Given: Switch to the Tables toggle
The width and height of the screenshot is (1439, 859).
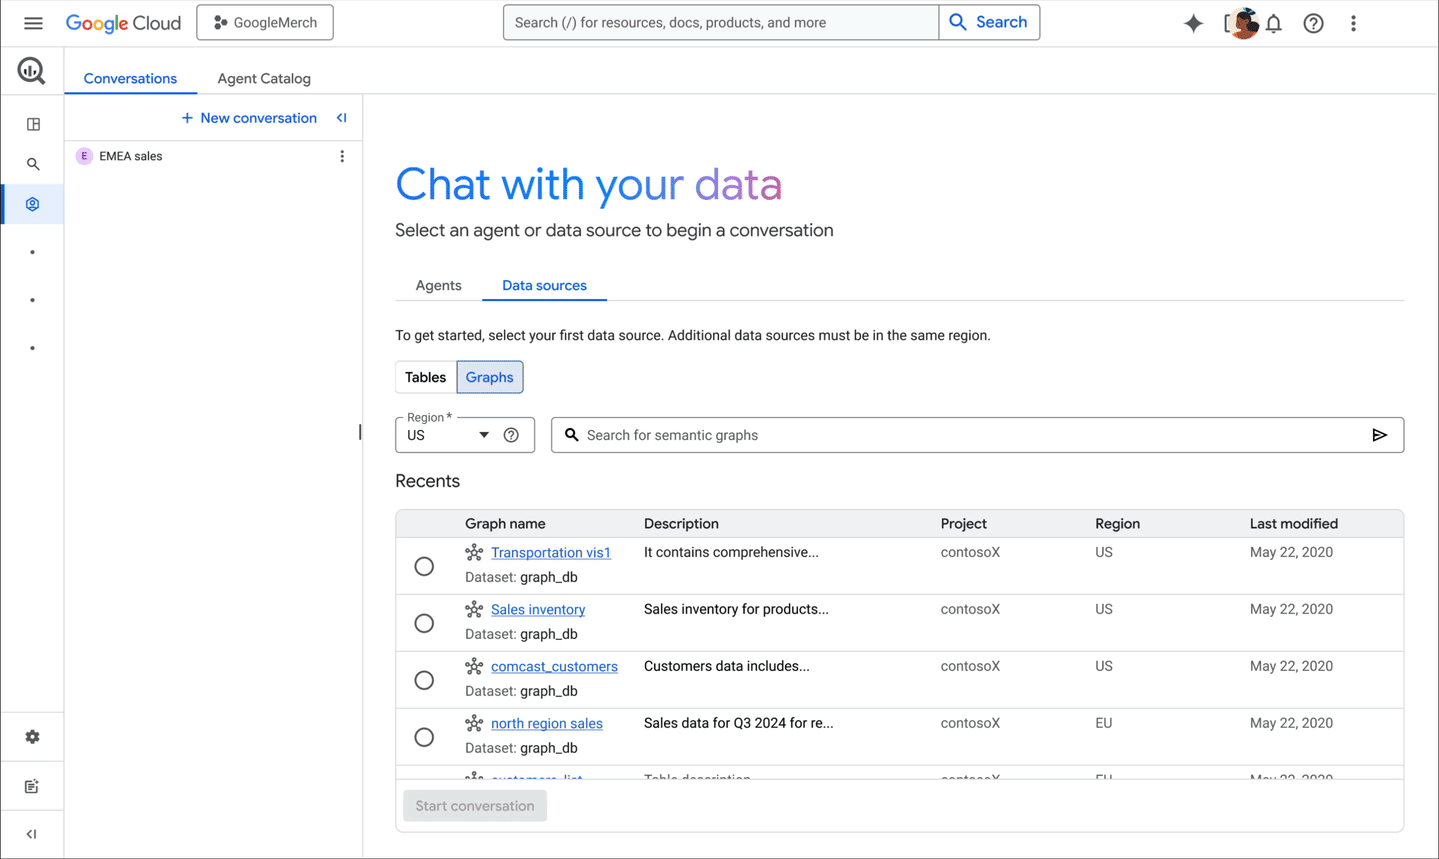Looking at the screenshot, I should [x=426, y=377].
